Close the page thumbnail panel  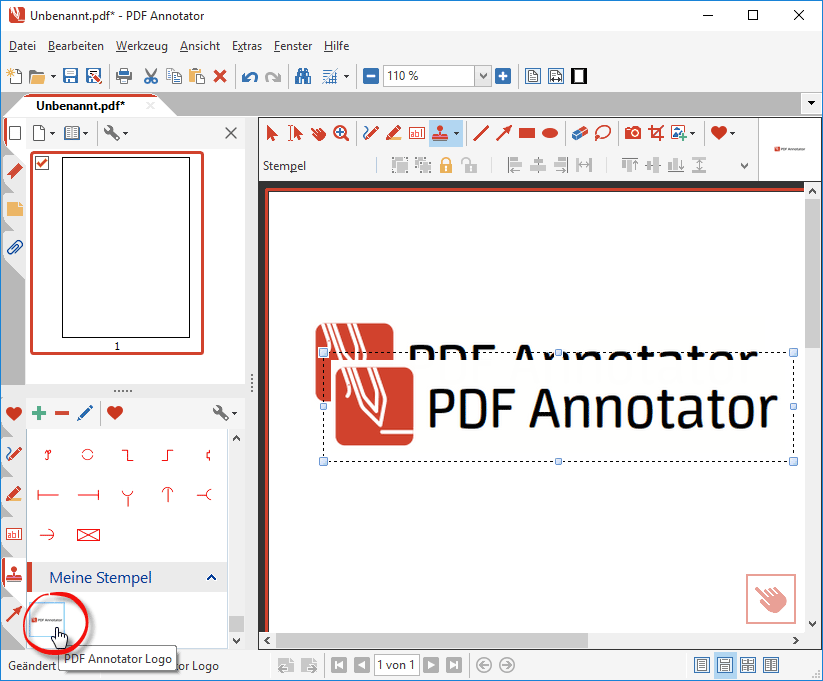pyautogui.click(x=231, y=133)
